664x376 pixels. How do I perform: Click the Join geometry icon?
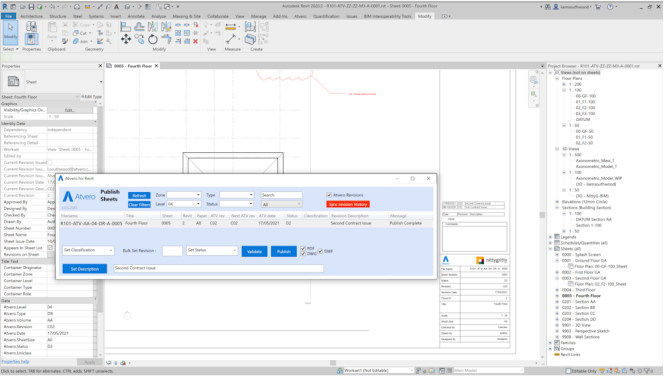click(x=76, y=41)
